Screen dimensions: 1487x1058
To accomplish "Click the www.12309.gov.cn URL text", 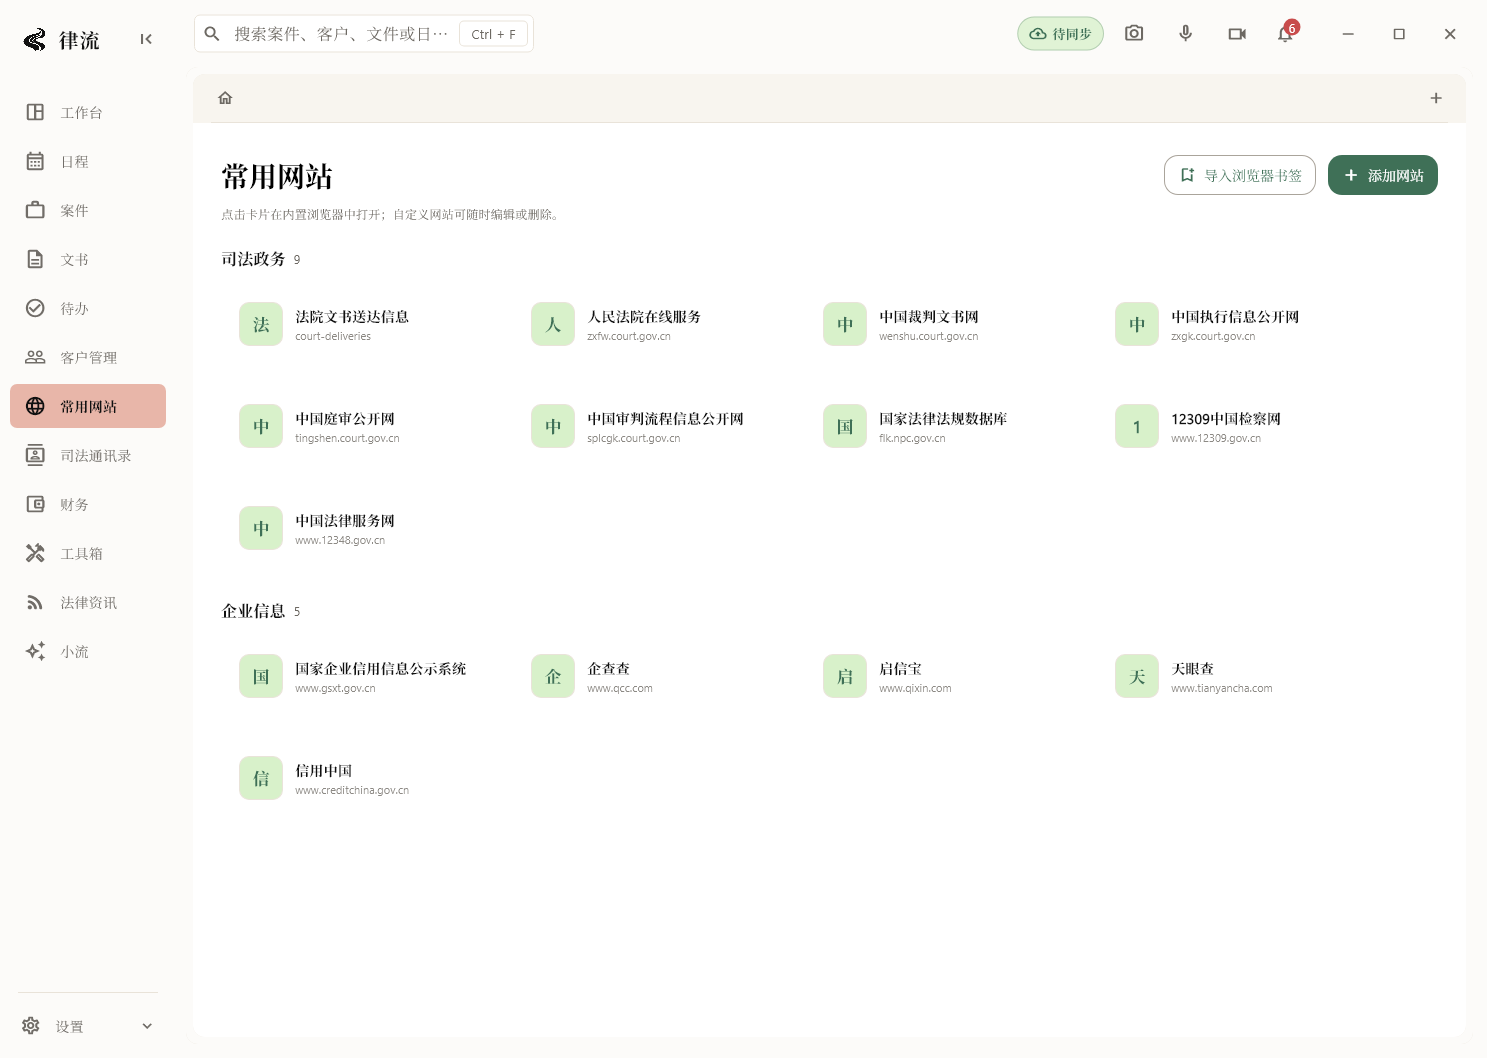I will click(x=1216, y=438).
